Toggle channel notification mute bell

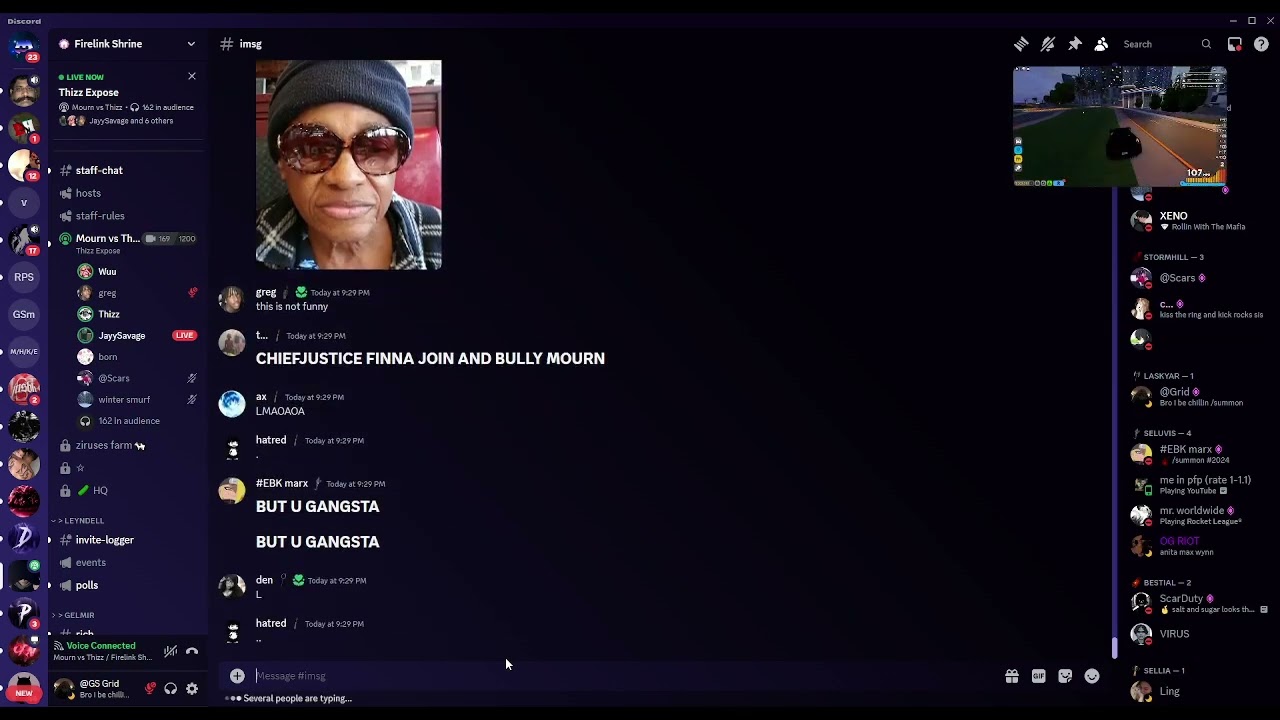click(1048, 44)
